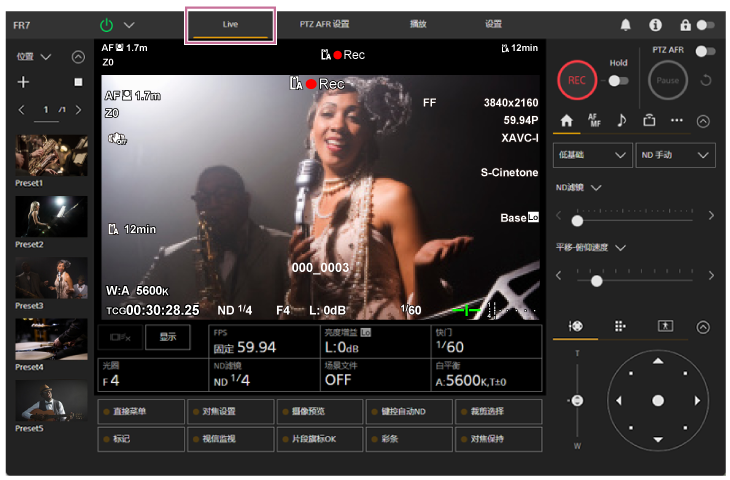730x480 pixels.
Task: Open the 低基础 dropdown
Action: point(592,155)
